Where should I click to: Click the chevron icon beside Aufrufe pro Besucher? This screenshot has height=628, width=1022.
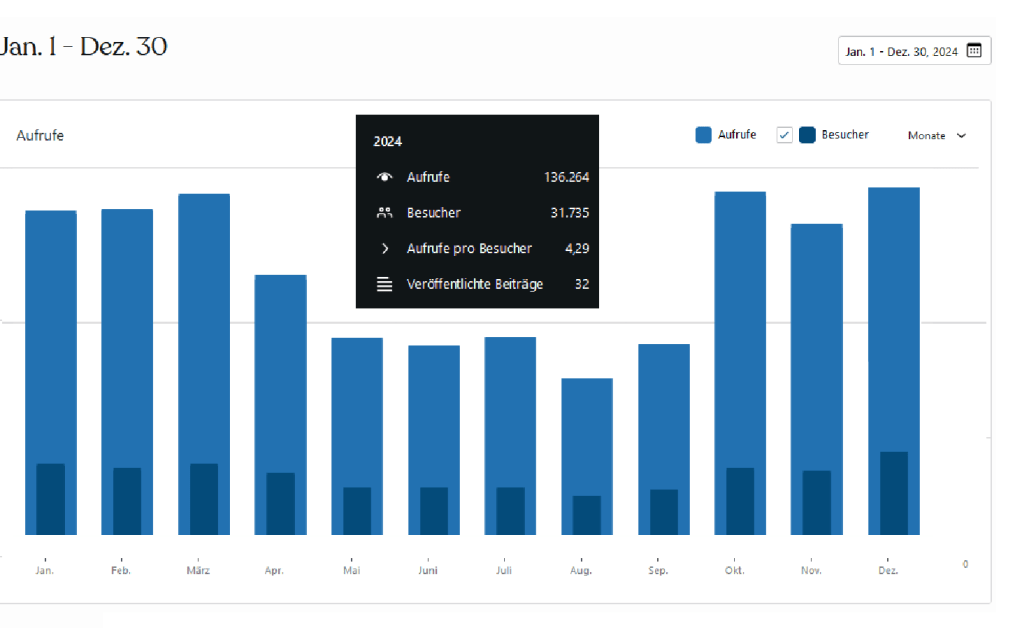pyautogui.click(x=384, y=248)
